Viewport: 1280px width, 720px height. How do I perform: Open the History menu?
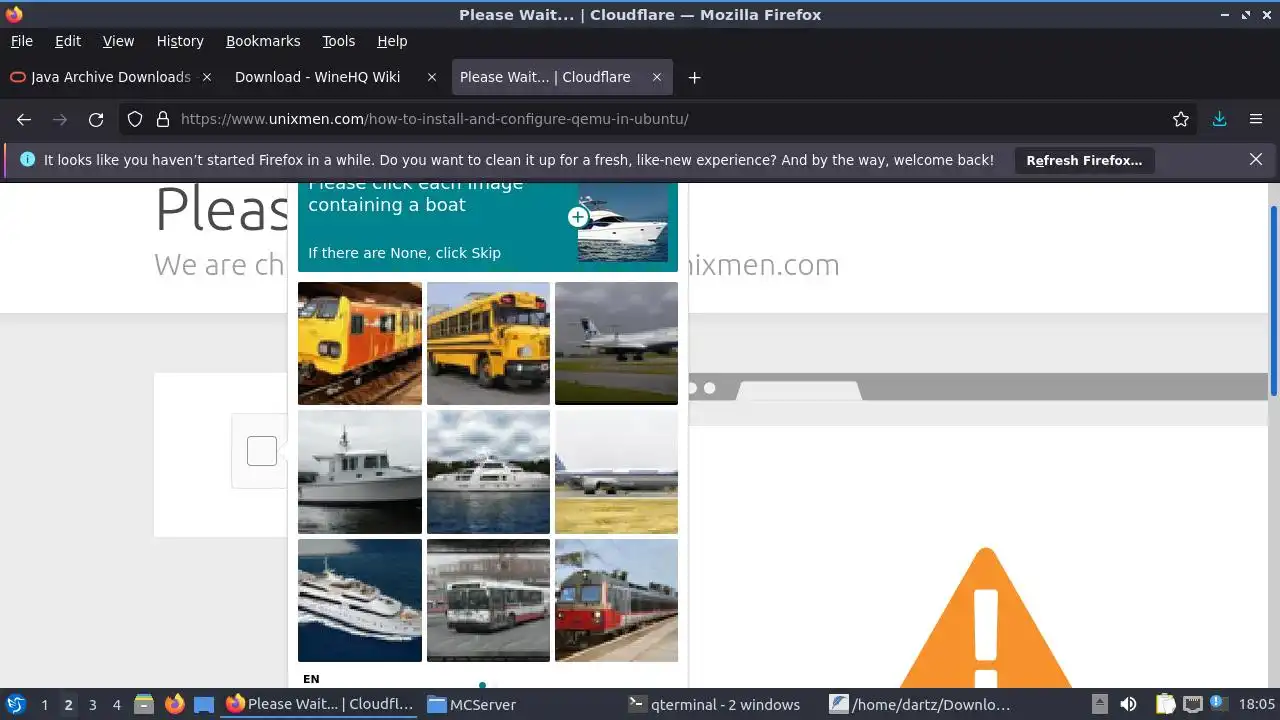point(180,41)
